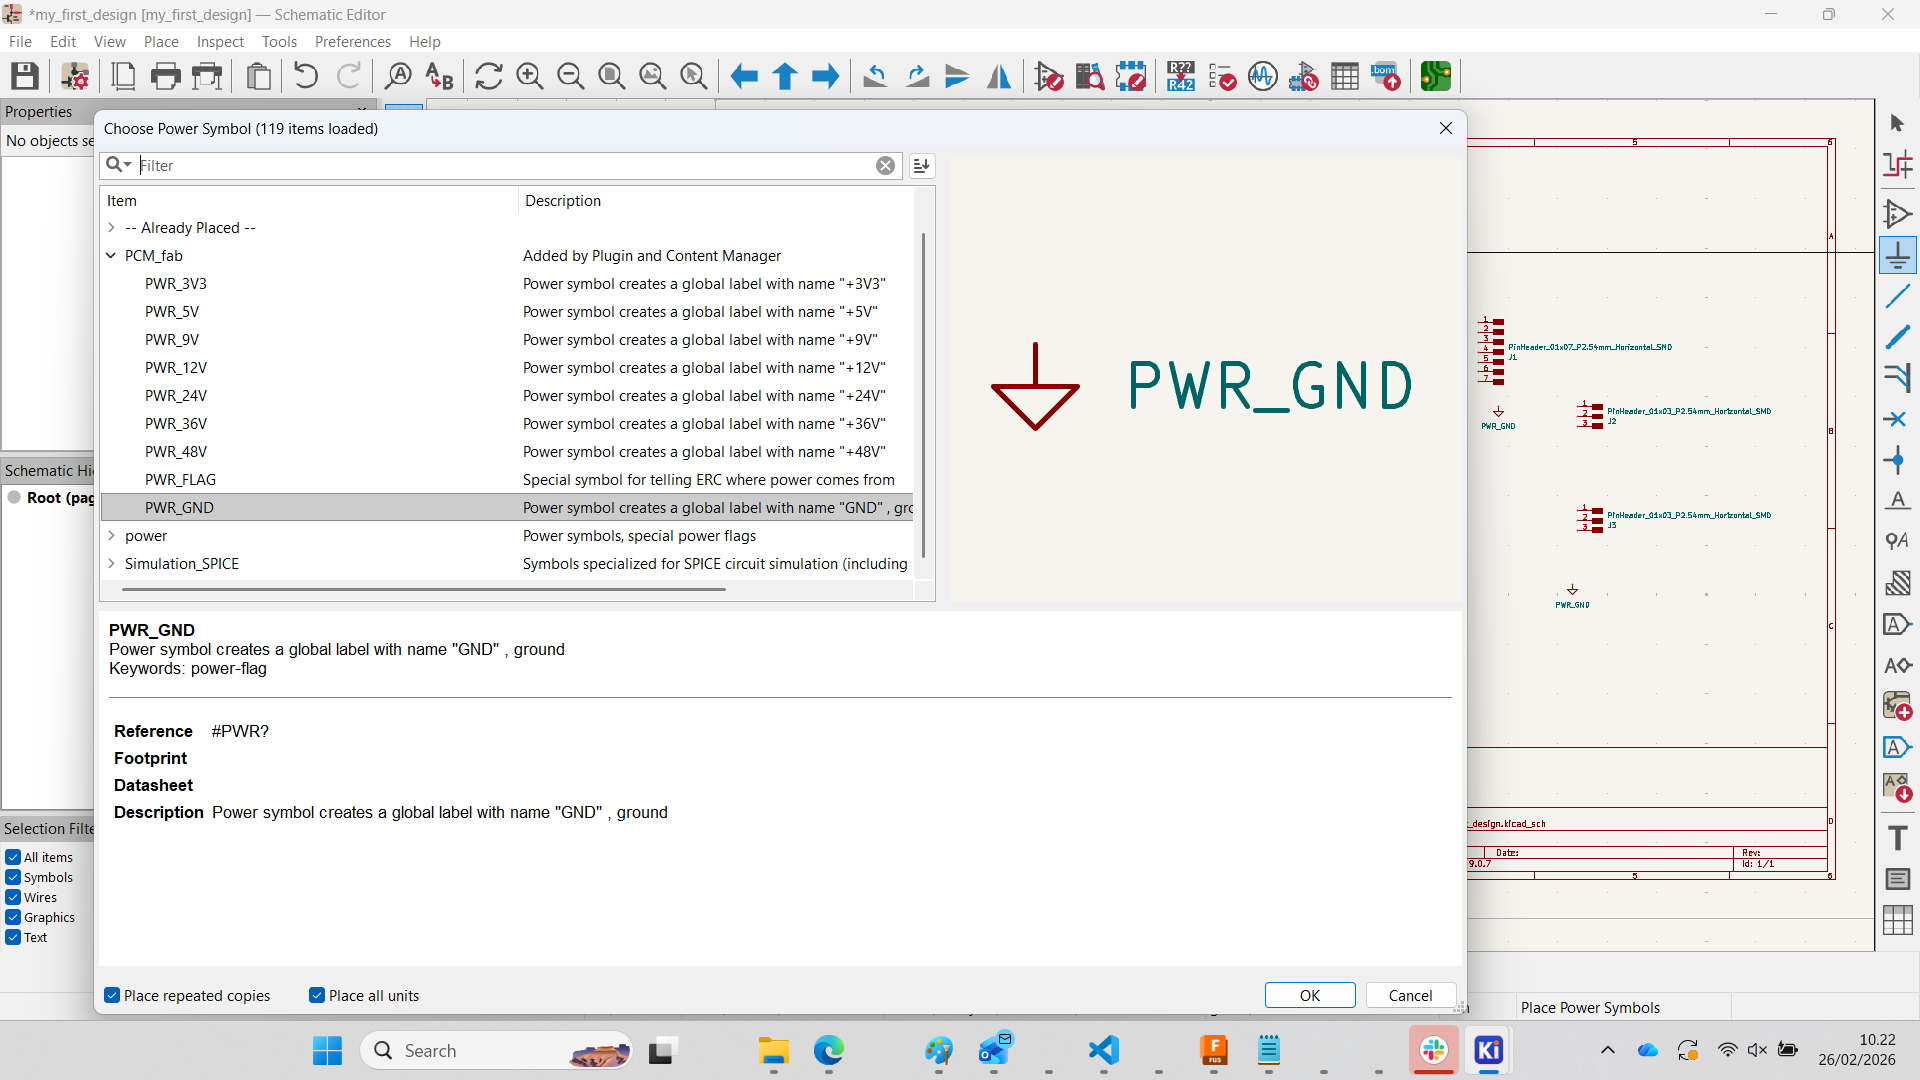Open the Preferences menu
Viewport: 1920px width, 1080px height.
352,41
